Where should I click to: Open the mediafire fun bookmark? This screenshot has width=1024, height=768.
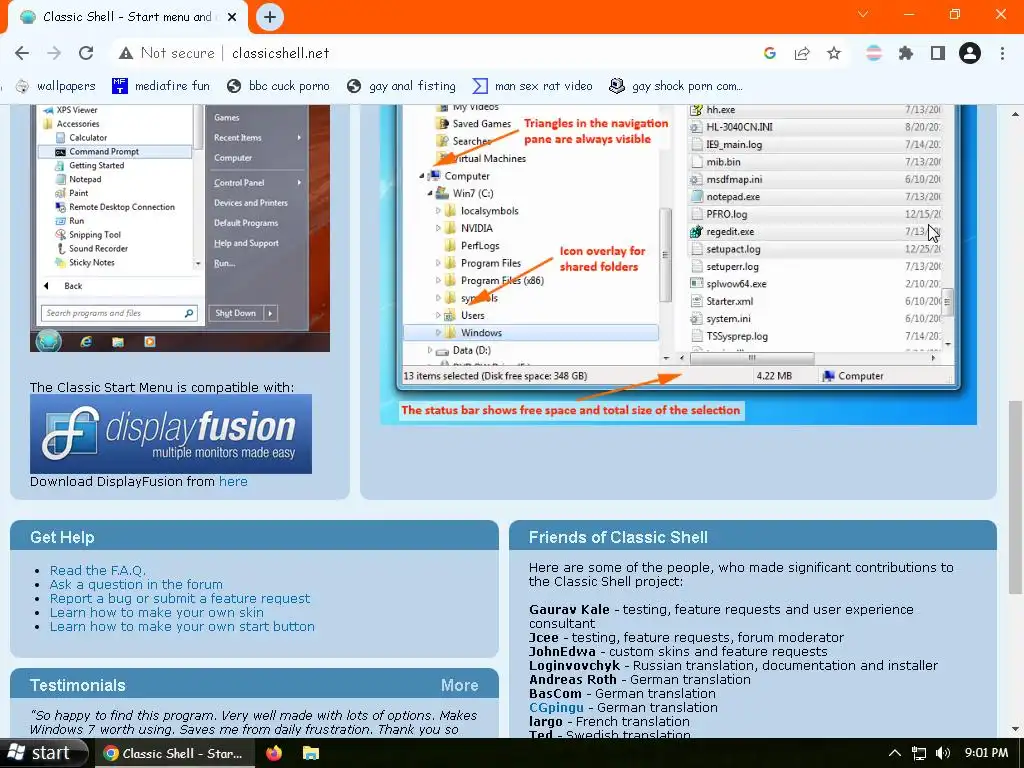(x=161, y=86)
